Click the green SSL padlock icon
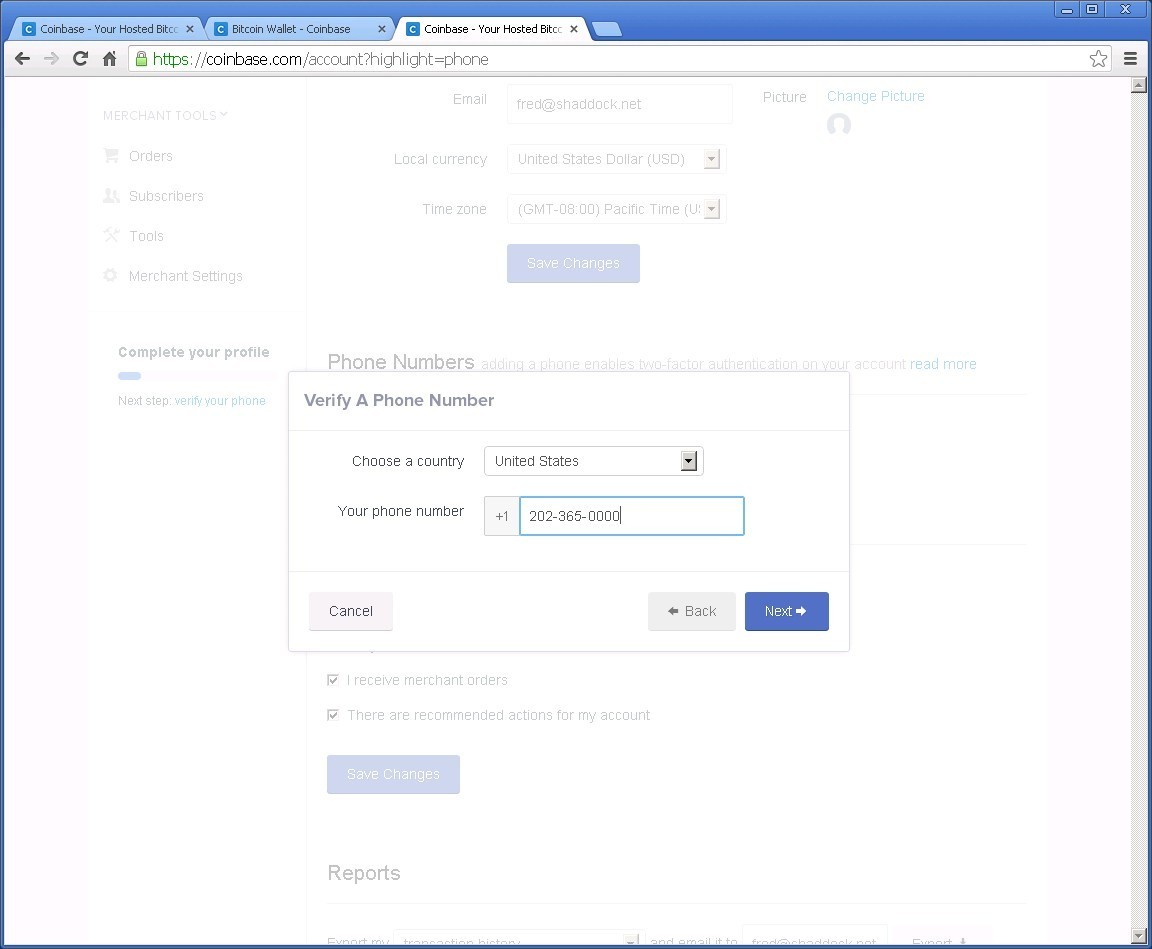This screenshot has width=1152, height=949. click(141, 59)
